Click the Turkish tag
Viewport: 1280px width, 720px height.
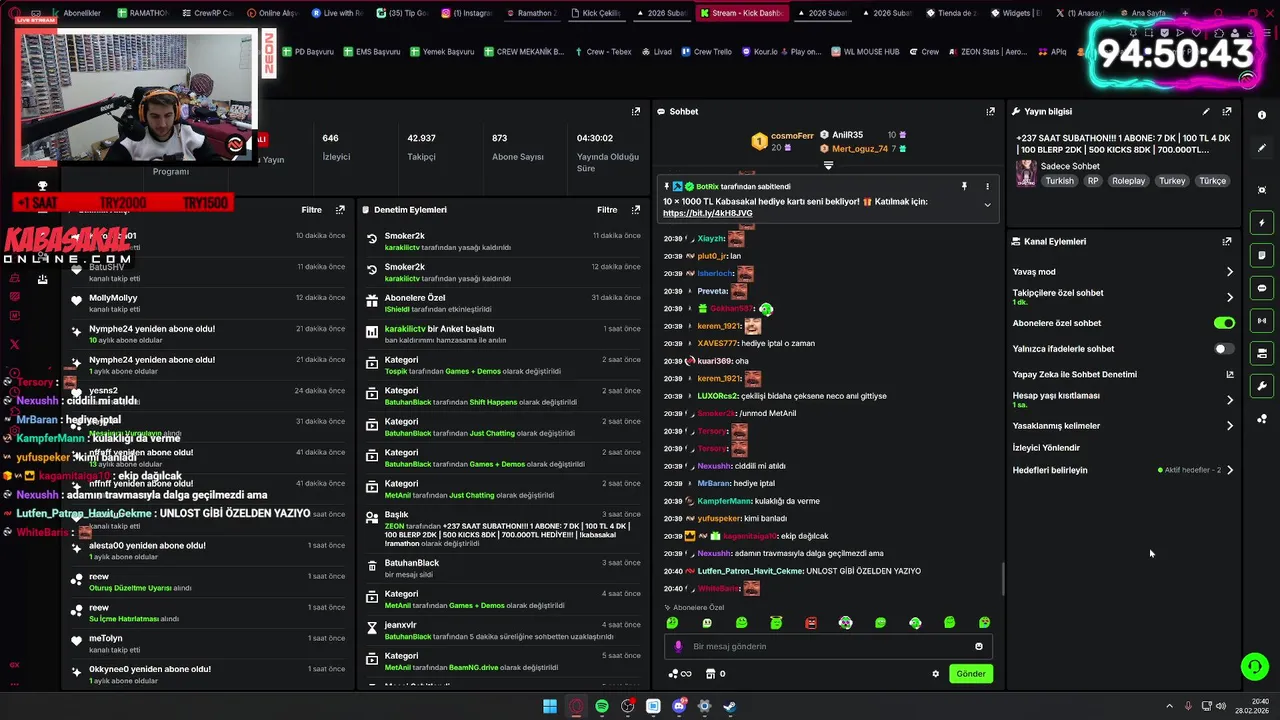click(x=1059, y=181)
